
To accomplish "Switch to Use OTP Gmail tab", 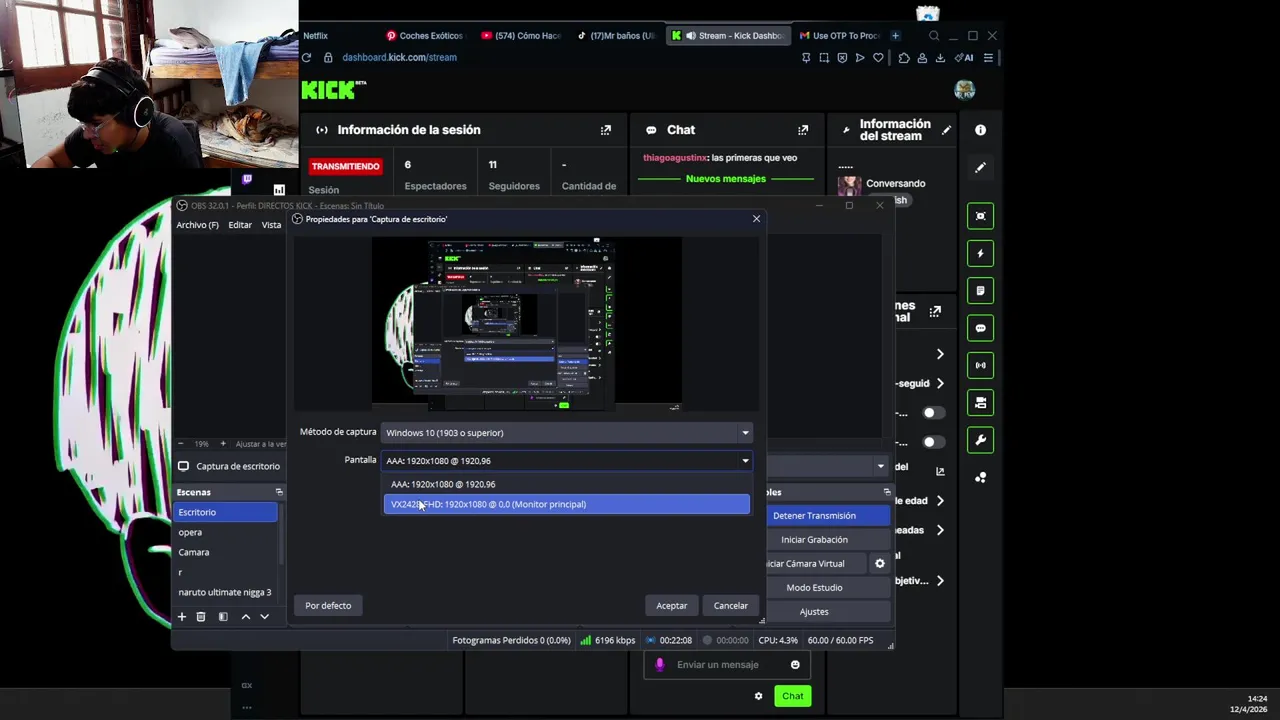I will (840, 36).
